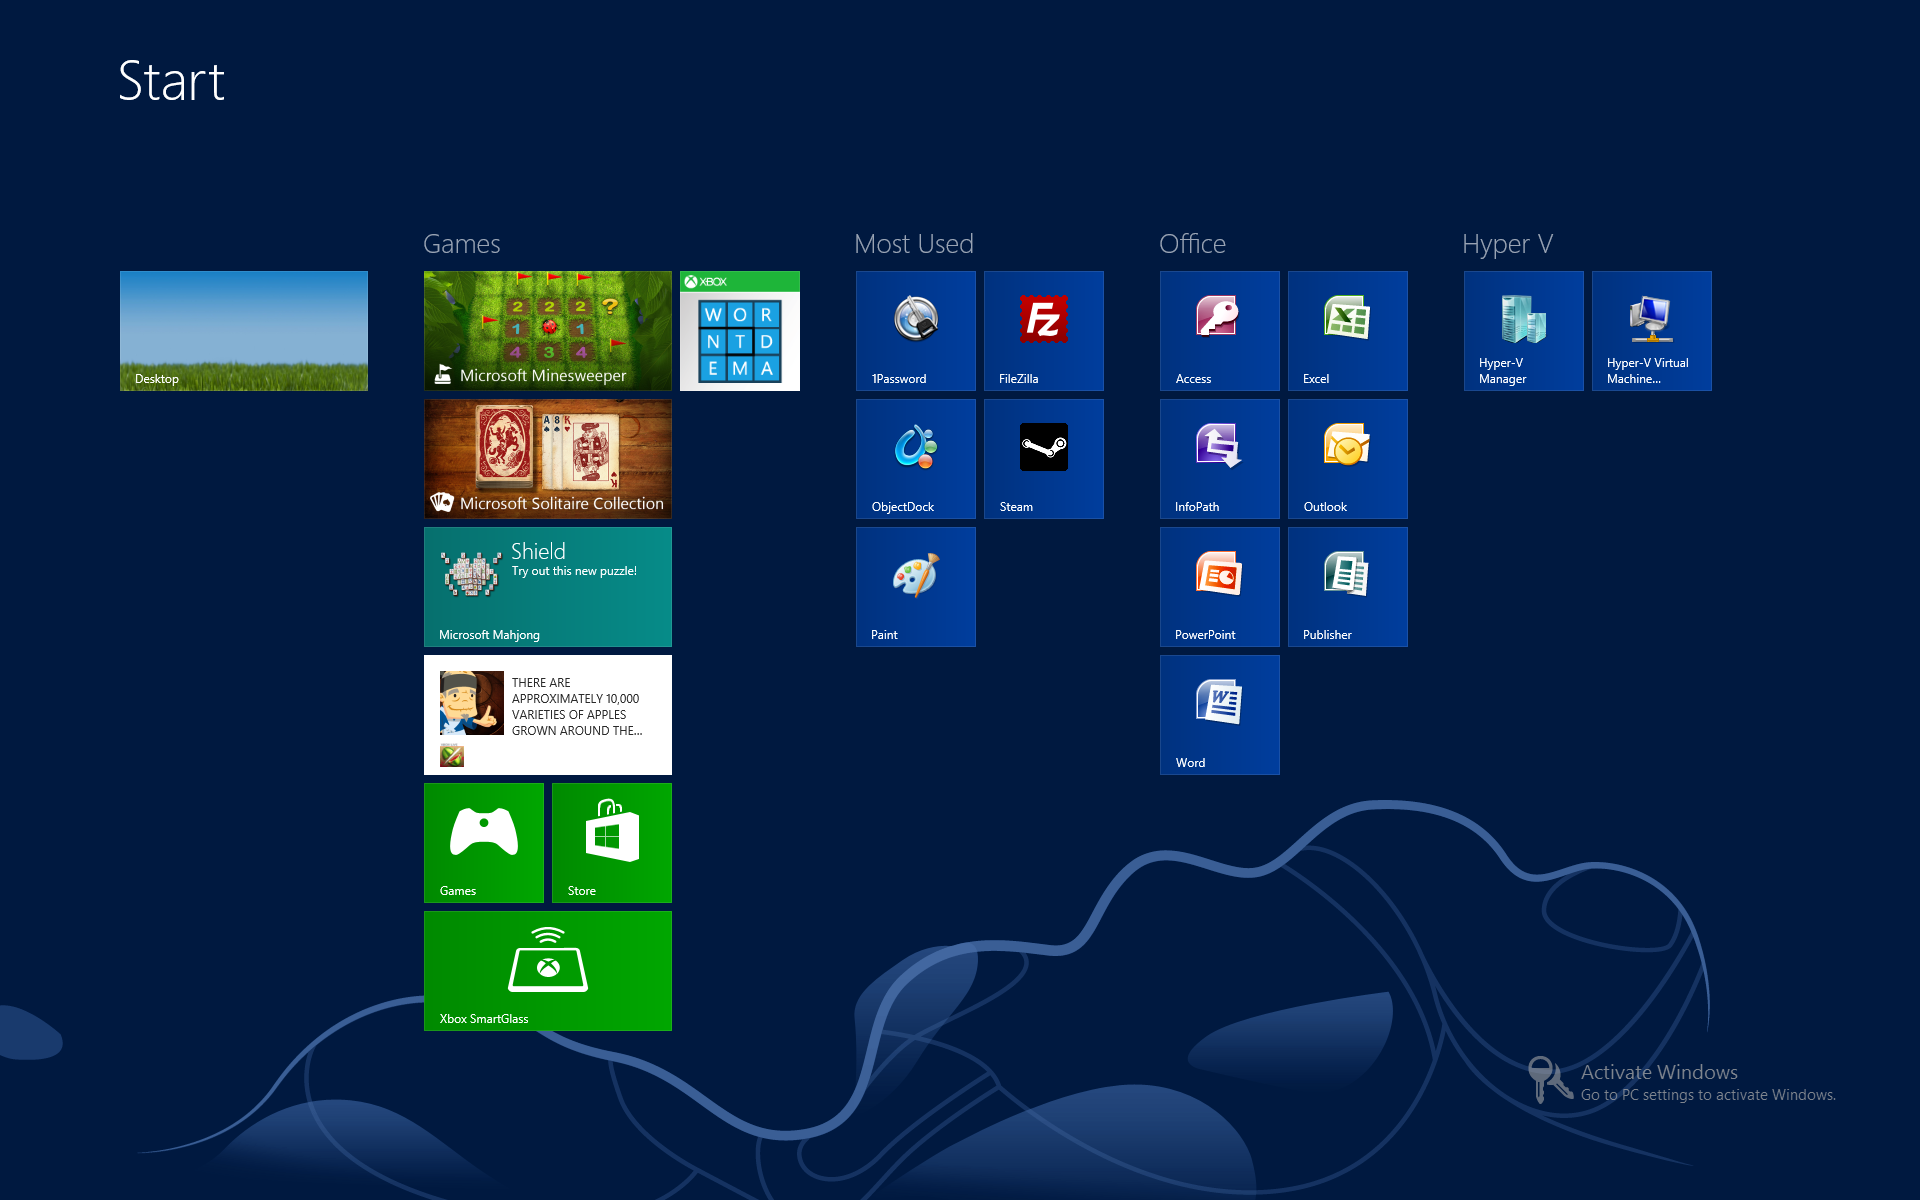Open the Word tile
1920x1200 pixels.
point(1220,715)
